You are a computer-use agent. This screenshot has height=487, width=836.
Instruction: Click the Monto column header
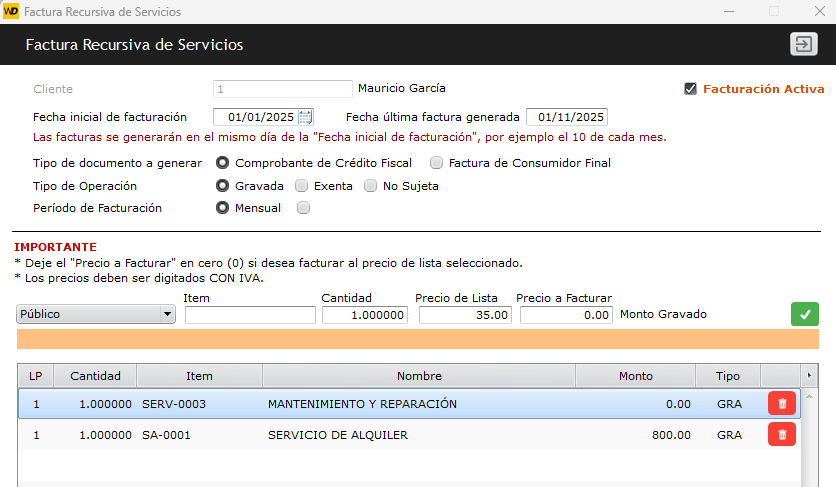(636, 376)
